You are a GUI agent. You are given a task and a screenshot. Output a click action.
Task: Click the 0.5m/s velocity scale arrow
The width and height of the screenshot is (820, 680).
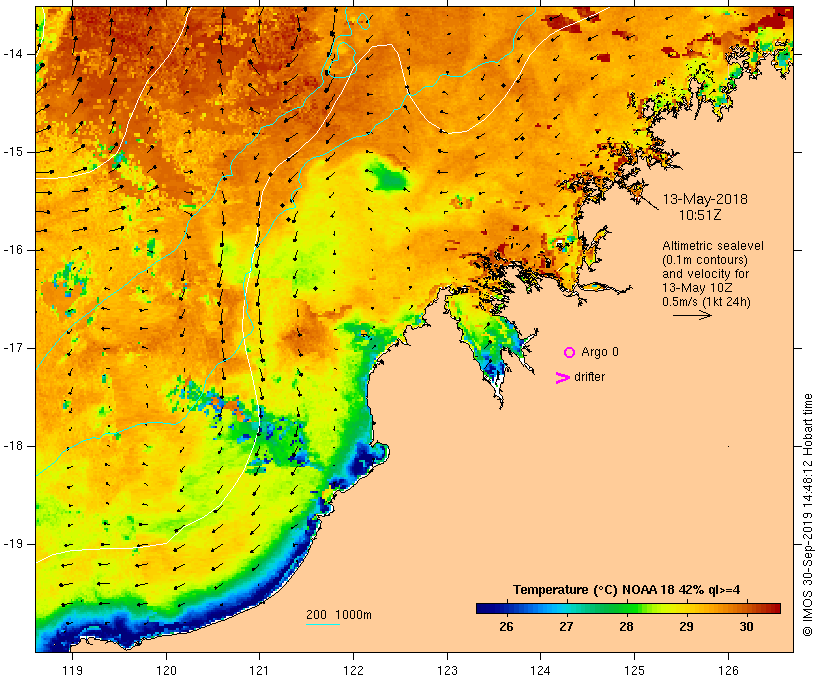(692, 315)
